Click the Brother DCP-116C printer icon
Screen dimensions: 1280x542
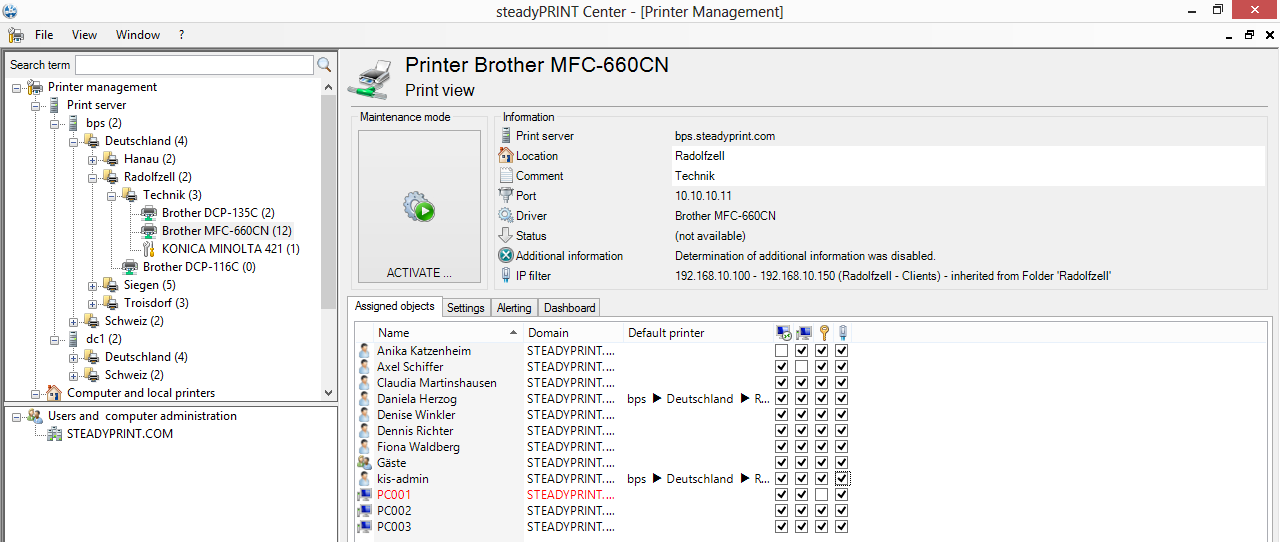pos(130,267)
